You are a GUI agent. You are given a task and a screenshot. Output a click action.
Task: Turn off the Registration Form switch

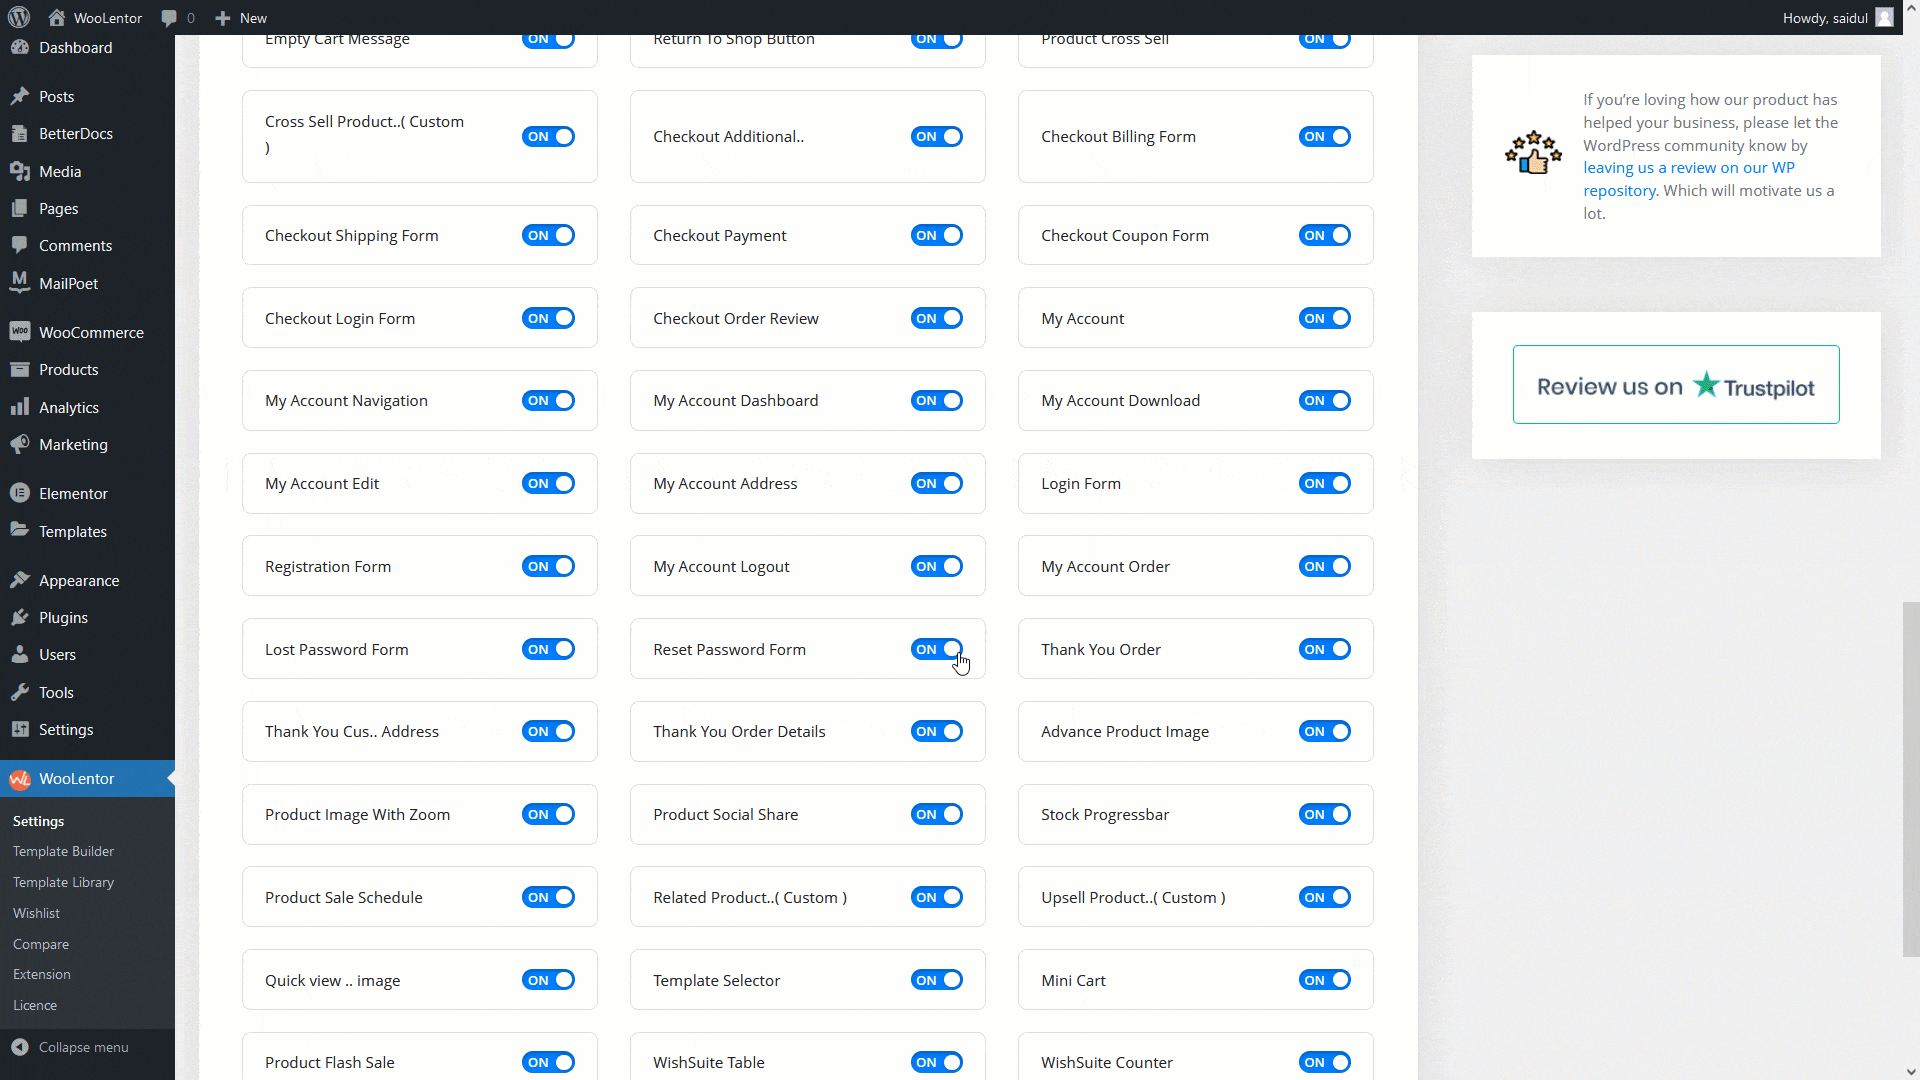548,566
